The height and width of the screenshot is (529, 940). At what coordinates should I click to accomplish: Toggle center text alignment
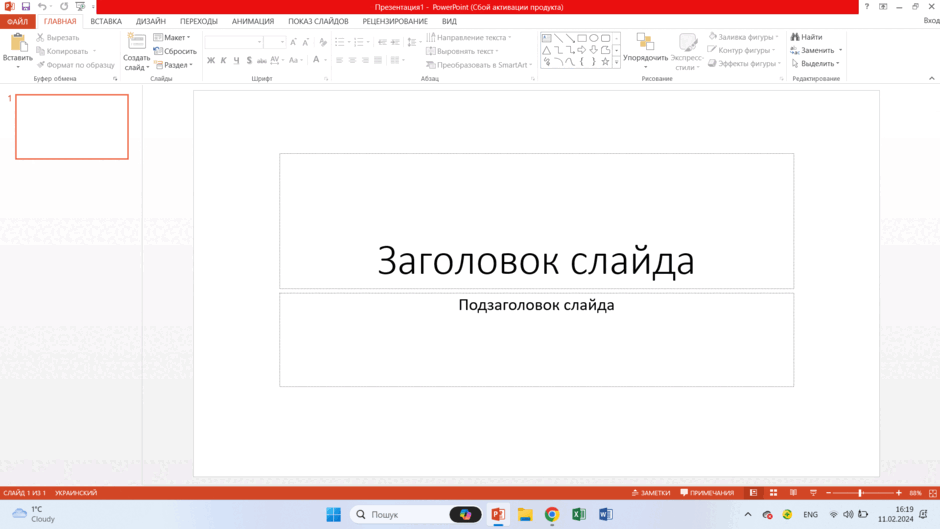(352, 60)
